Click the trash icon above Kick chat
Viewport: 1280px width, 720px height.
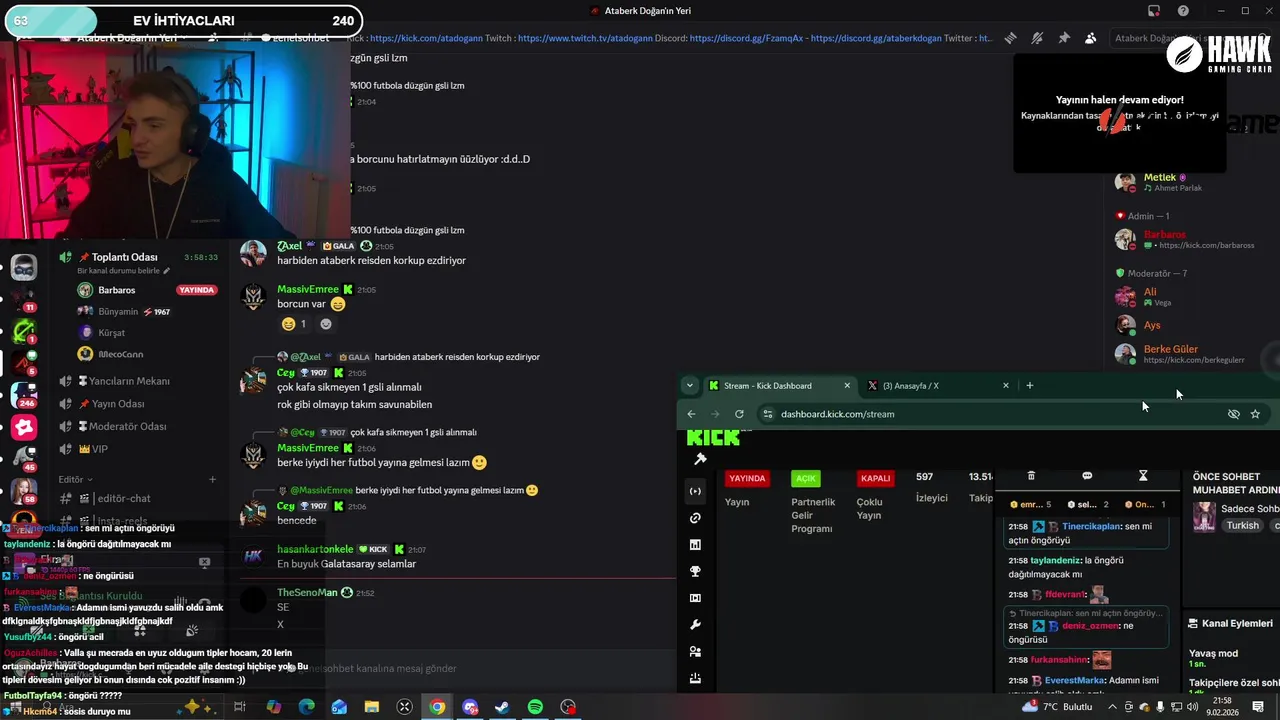tap(1031, 476)
